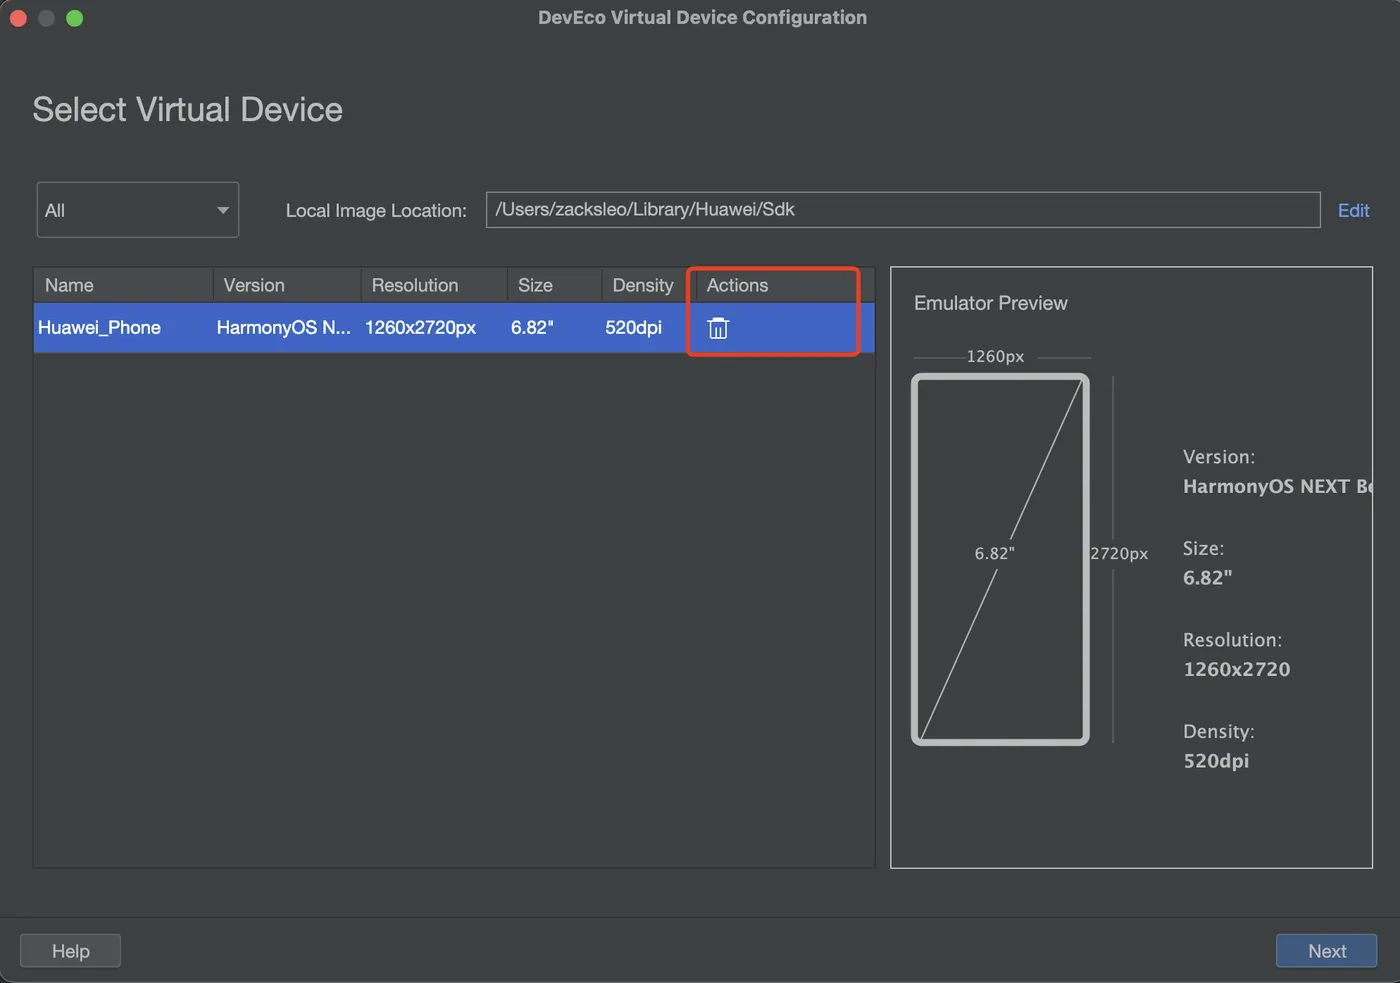This screenshot has height=983, width=1400.
Task: Sort by the Version column header
Action: pyautogui.click(x=254, y=285)
